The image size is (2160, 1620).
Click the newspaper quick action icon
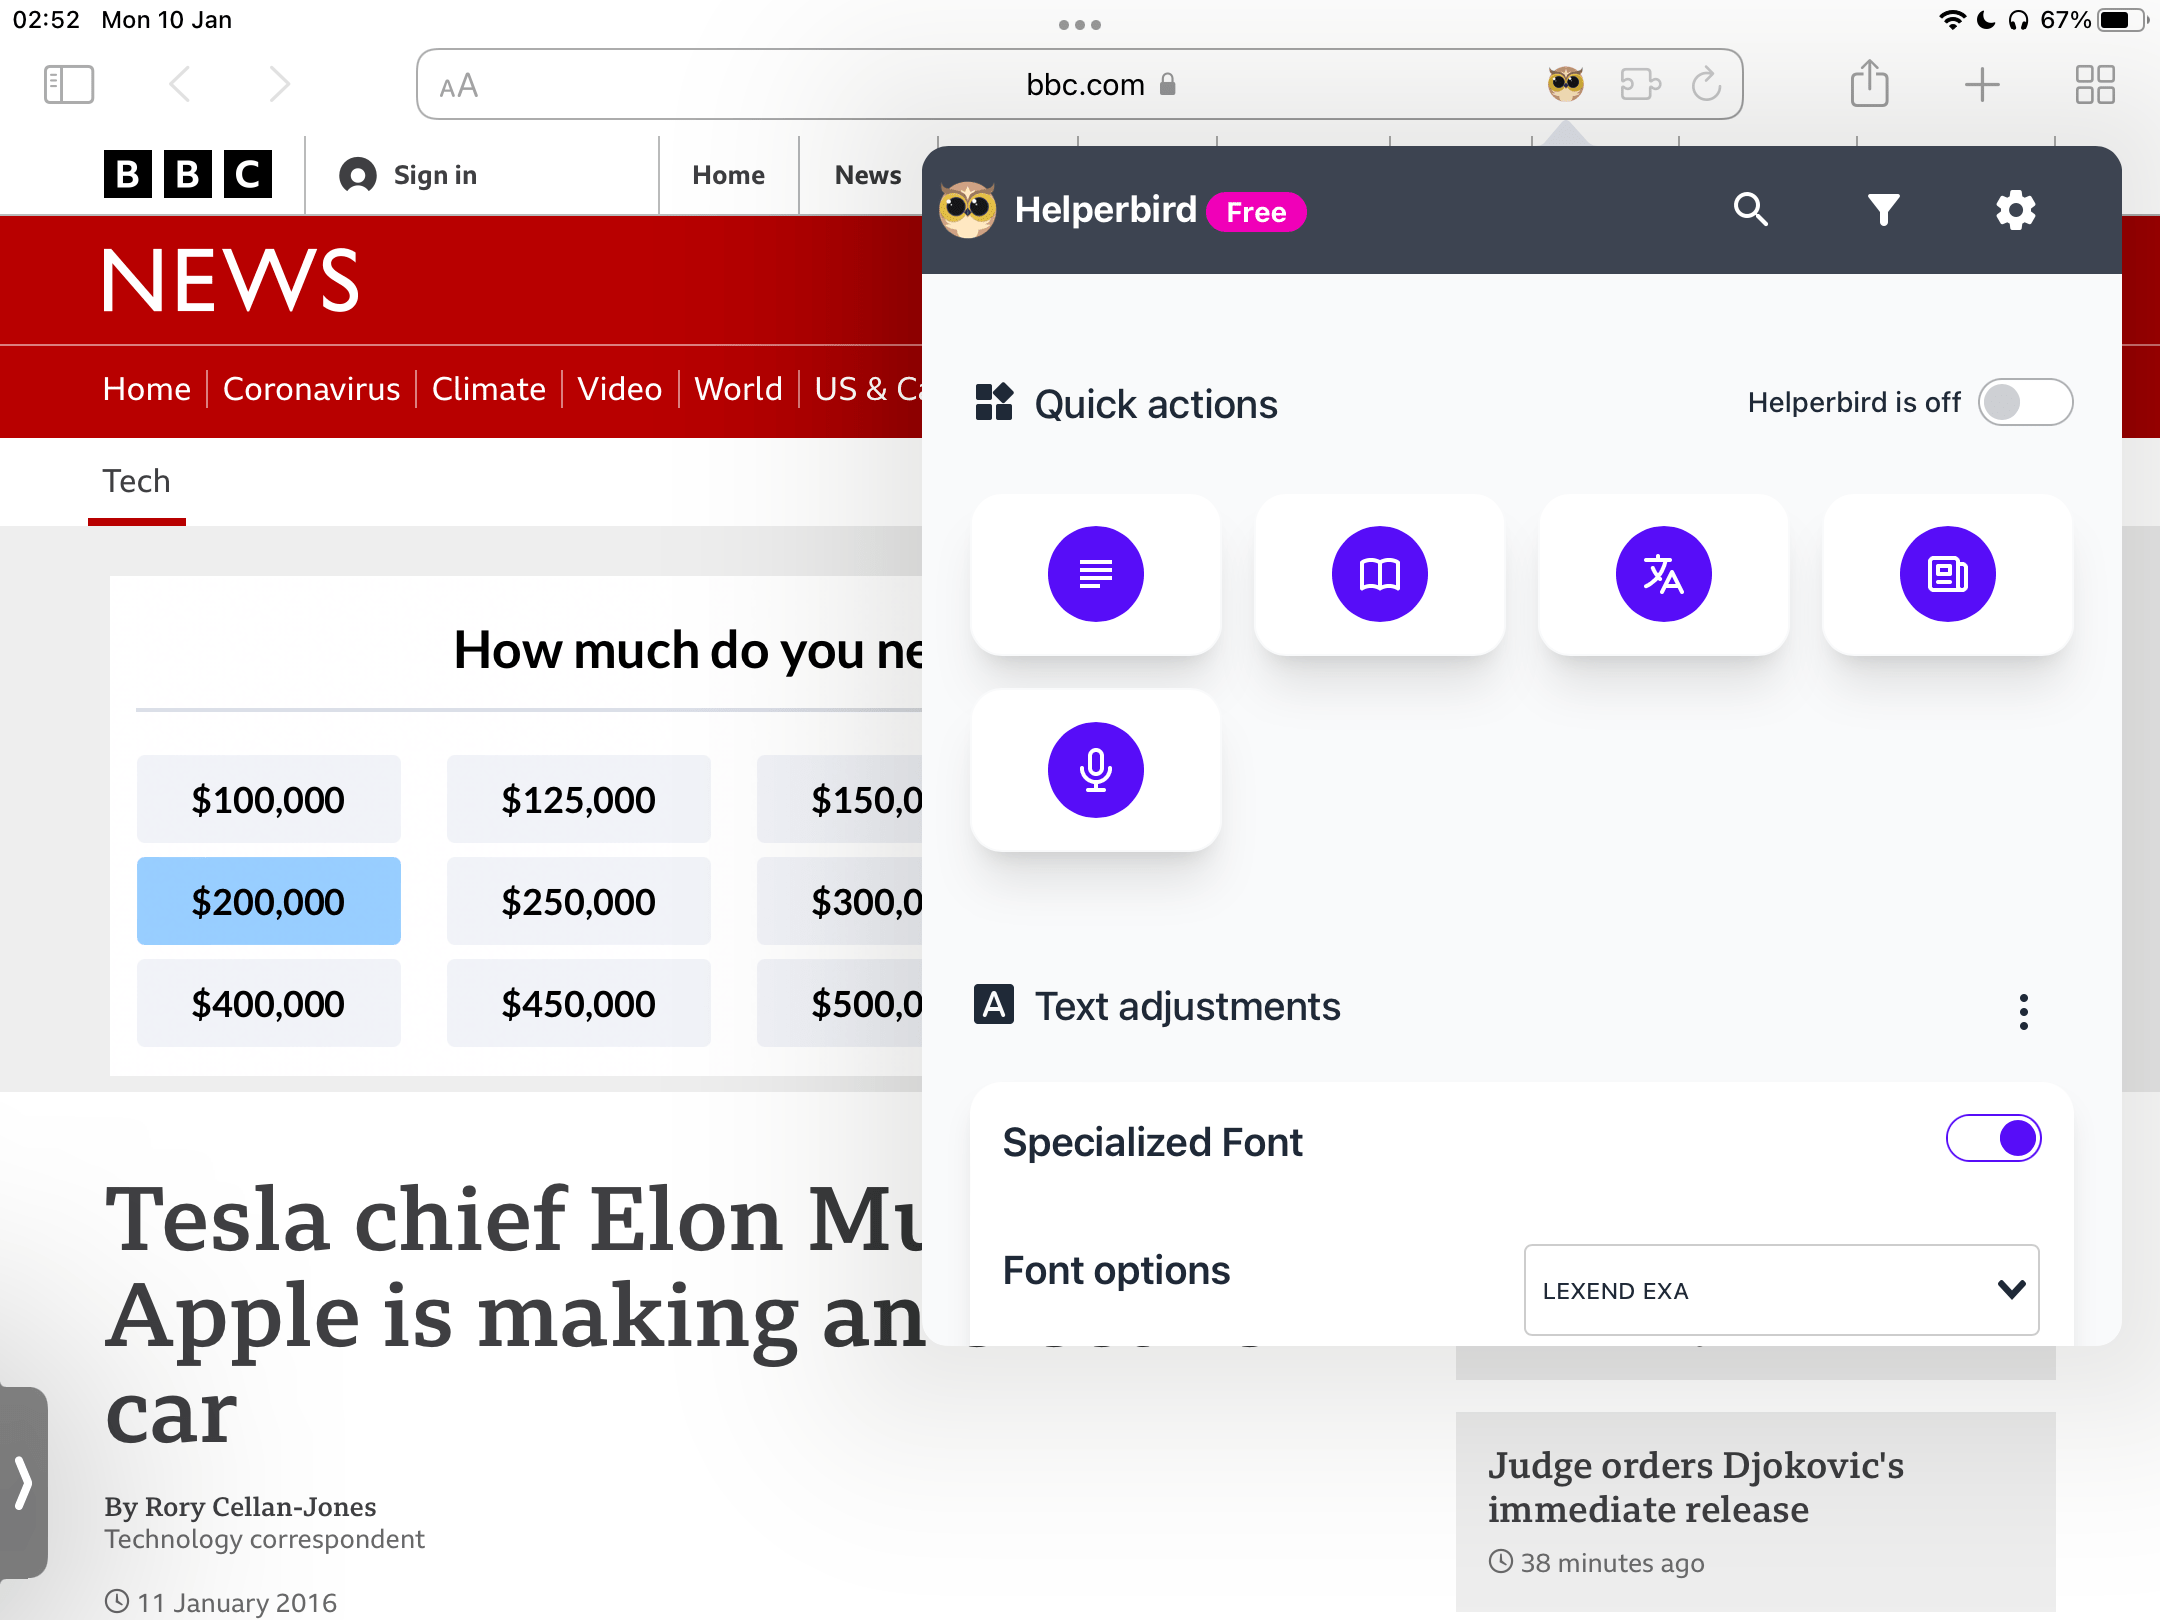point(1947,574)
